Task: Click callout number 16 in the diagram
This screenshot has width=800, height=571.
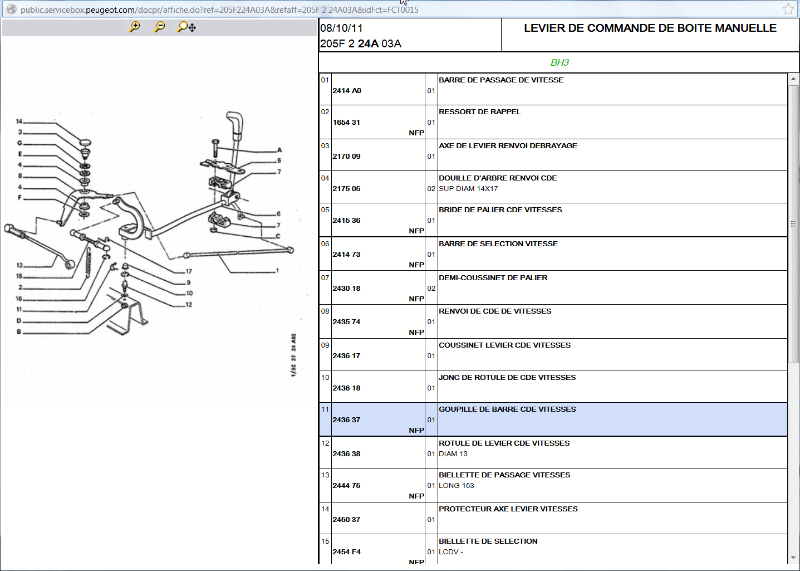Action: (x=19, y=299)
